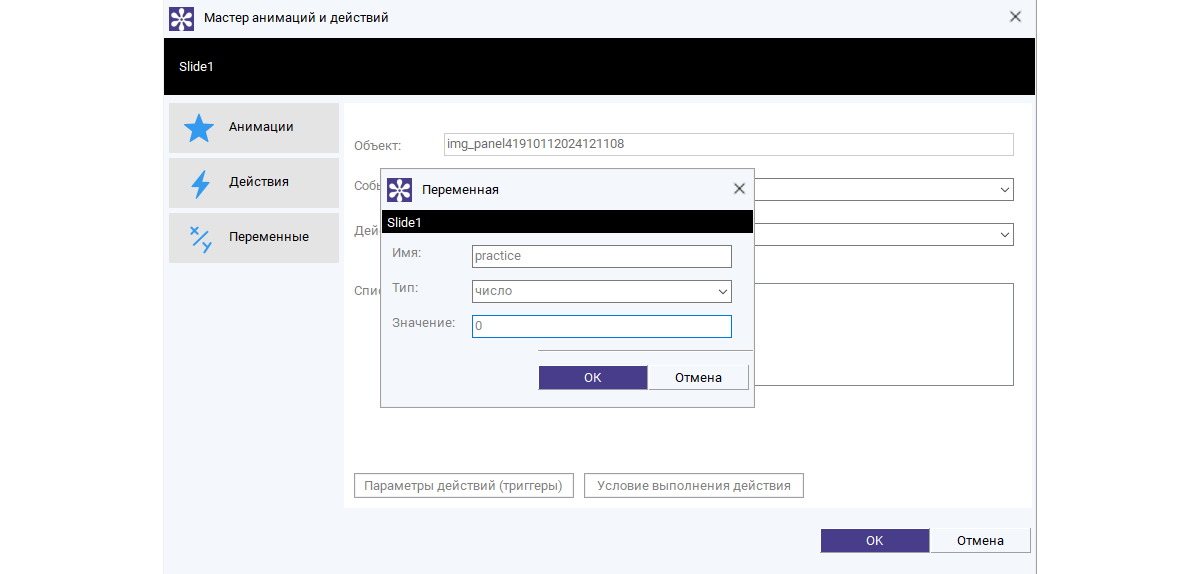
Task: Switch to the Анимации tab
Action: [254, 128]
